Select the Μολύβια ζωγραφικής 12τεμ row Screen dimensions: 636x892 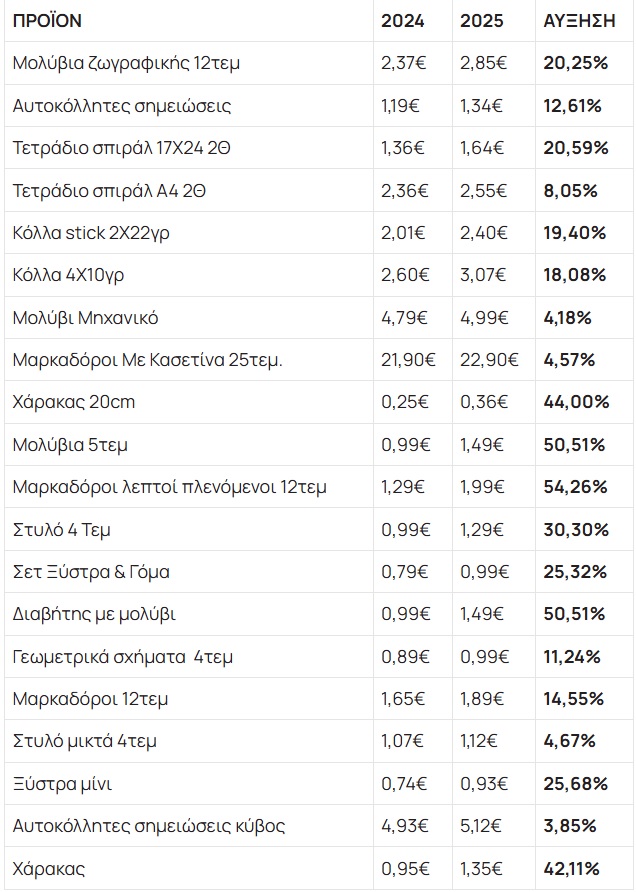[x=319, y=63]
